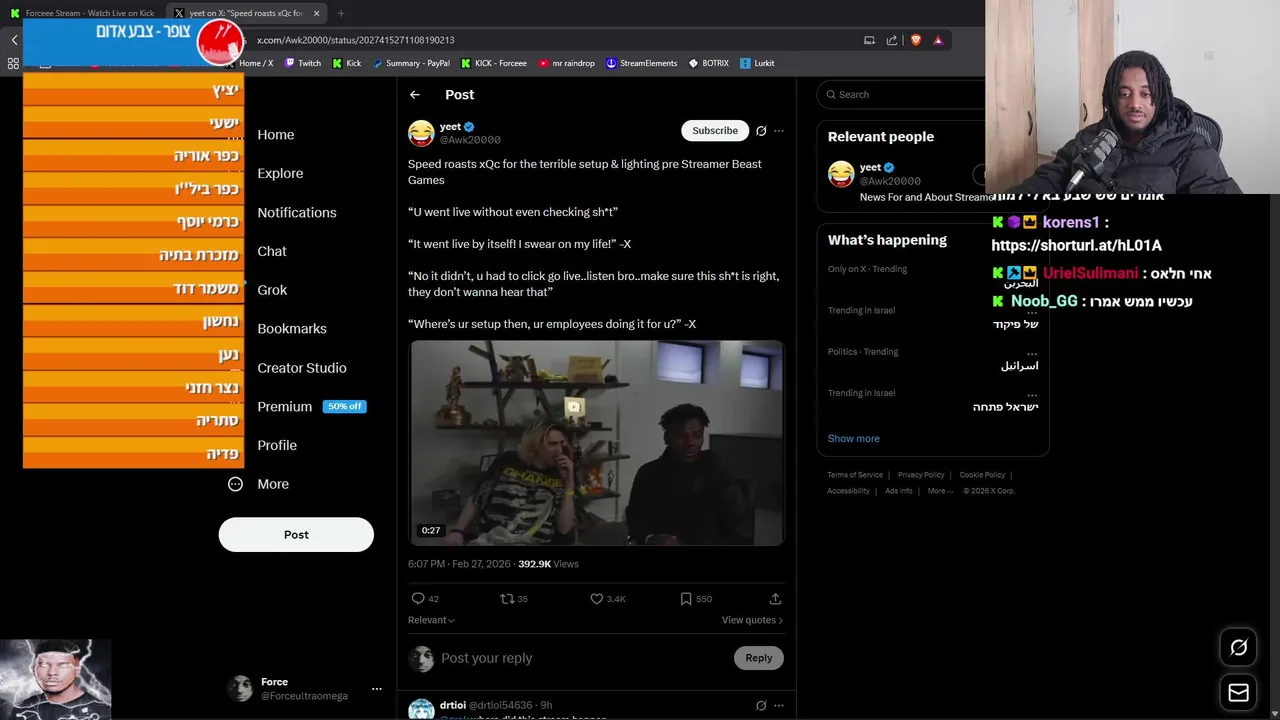This screenshot has width=1280, height=720.
Task: Open Creator Studio in sidebar
Action: pyautogui.click(x=302, y=368)
